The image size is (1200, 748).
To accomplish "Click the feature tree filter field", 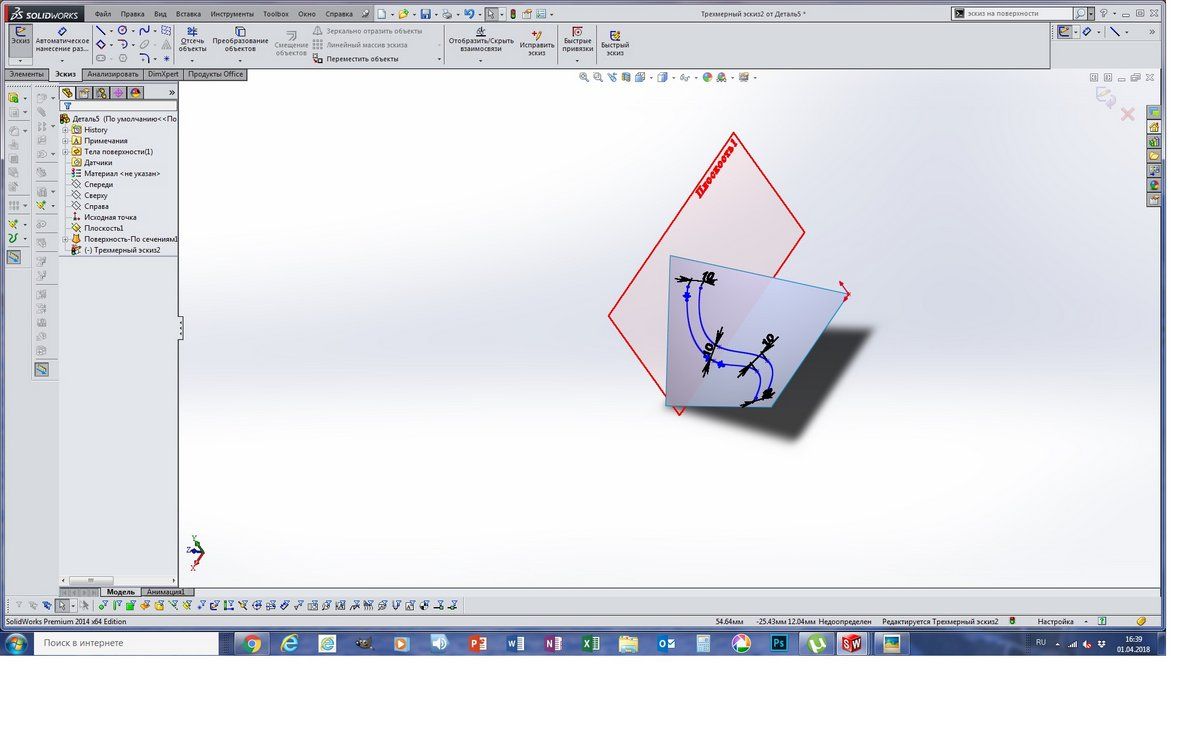I will [119, 105].
